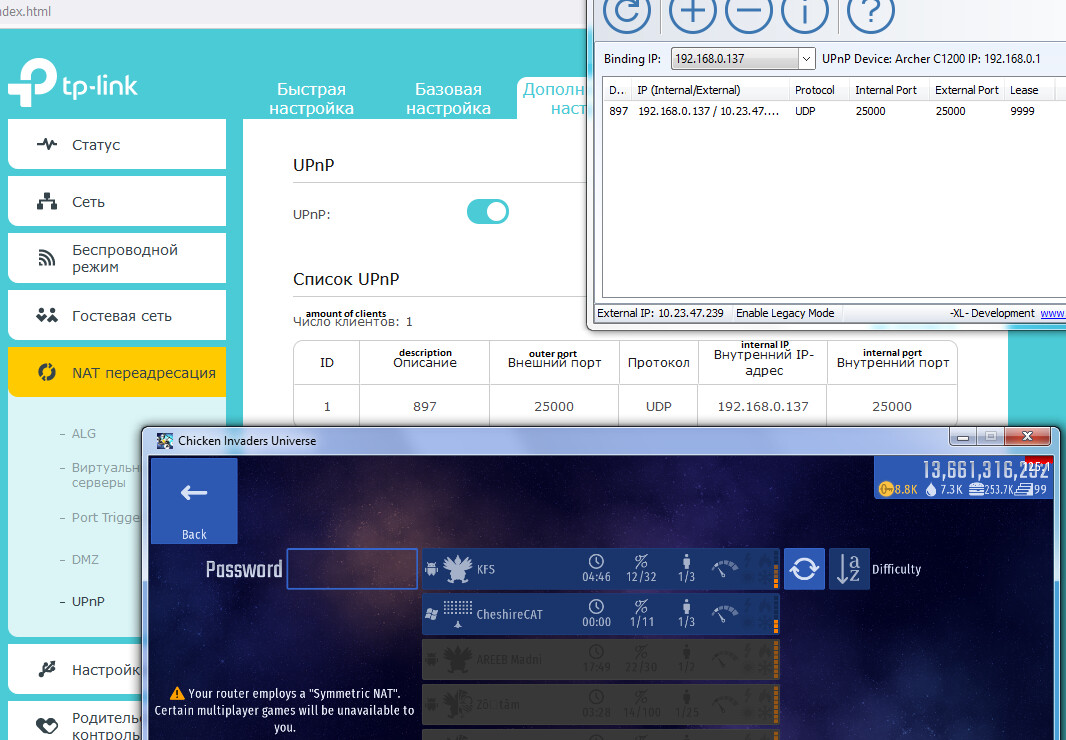
Task: Open the info icon in the UPnP tool toolbar
Action: (805, 16)
